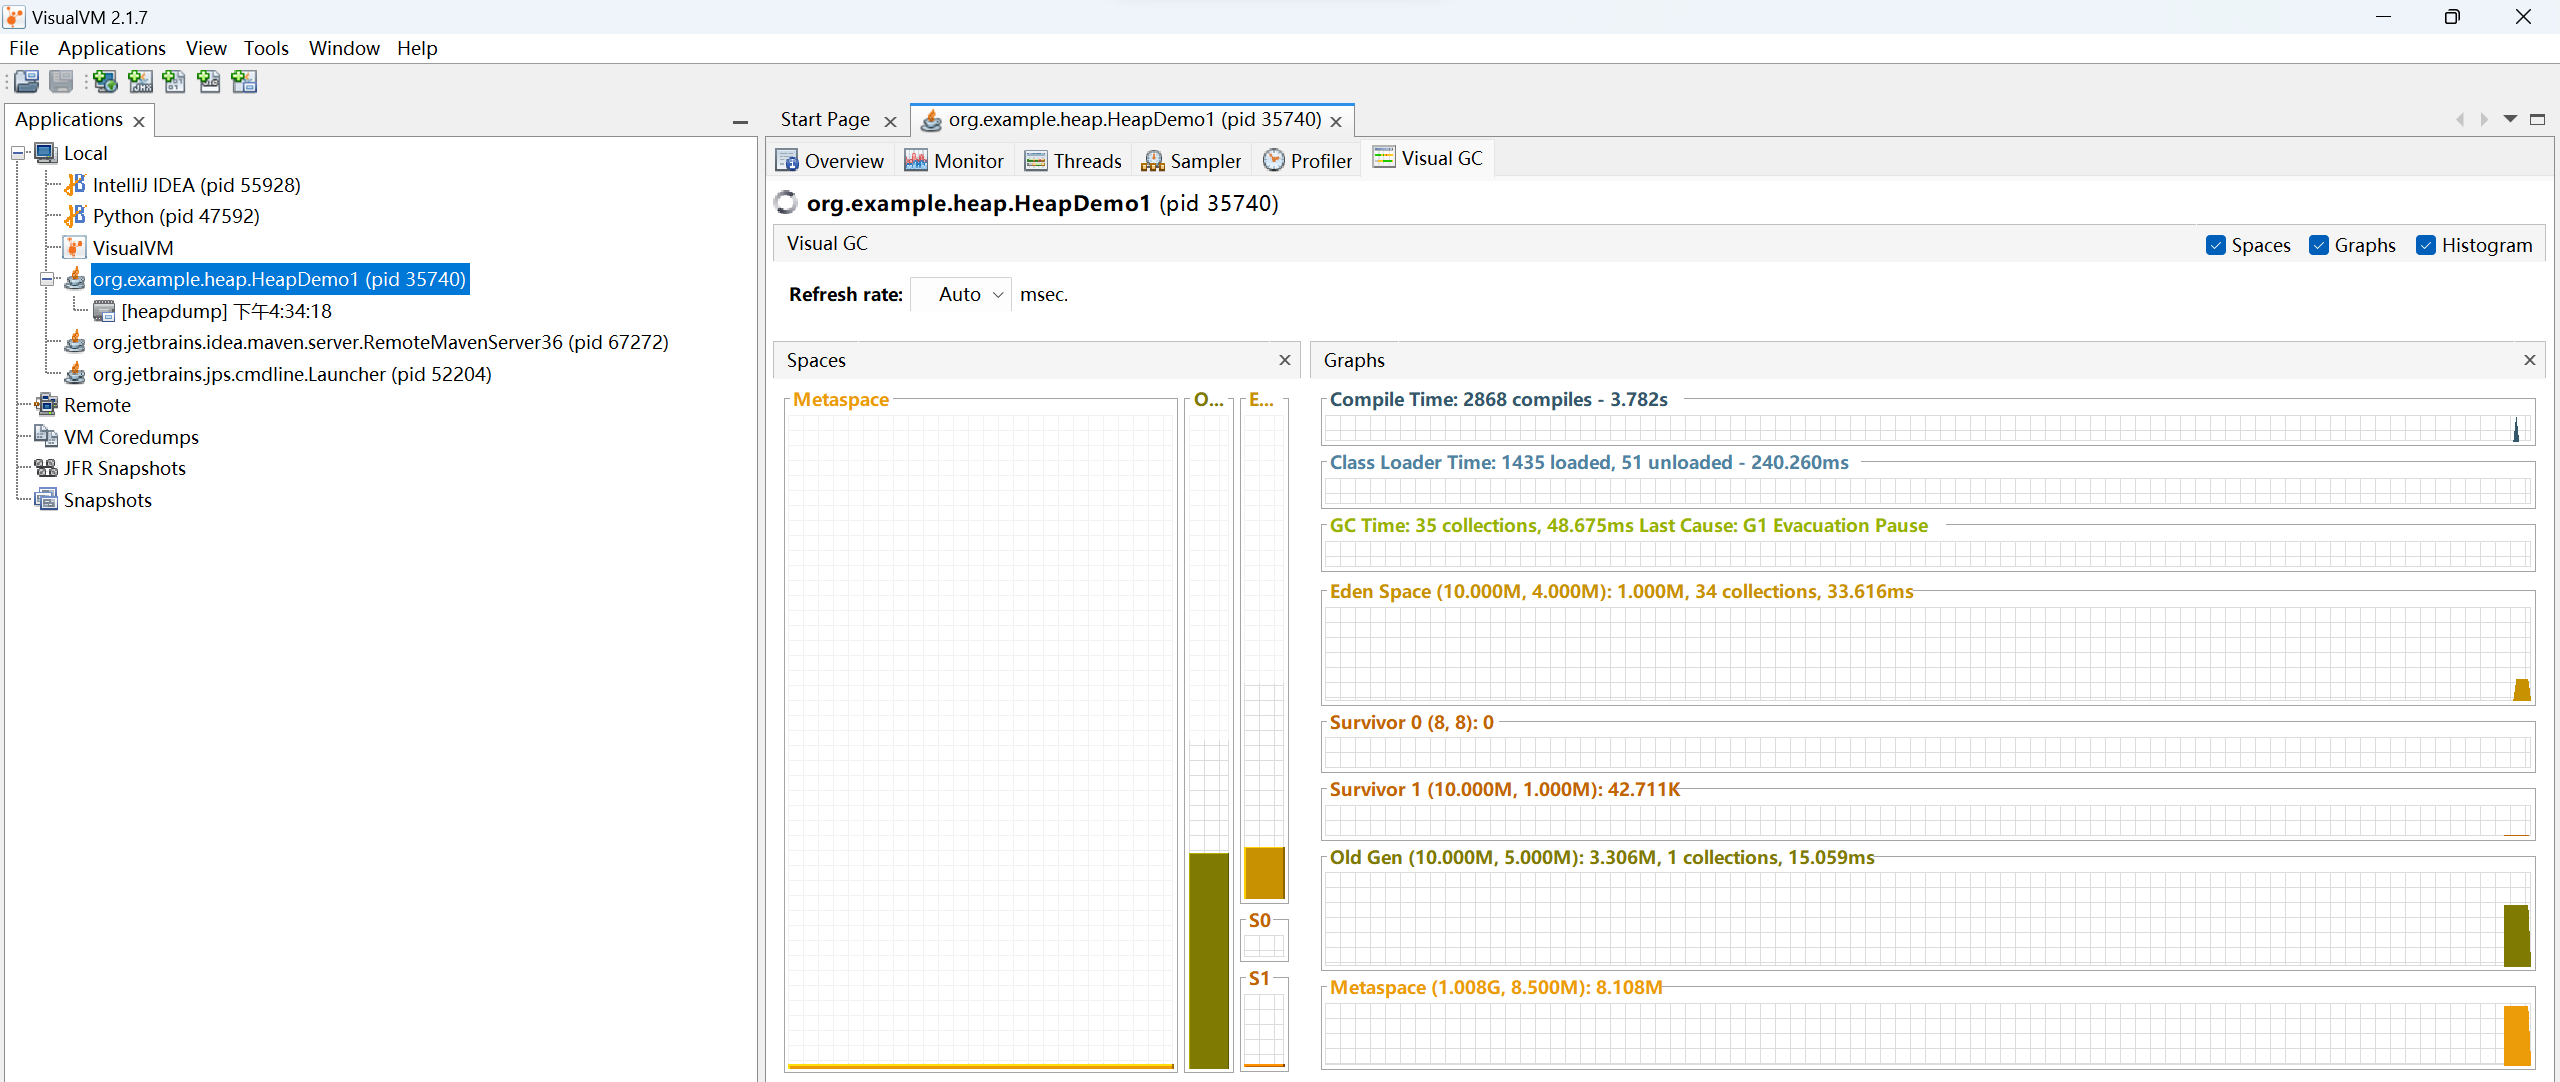This screenshot has height=1082, width=2560.
Task: Open the Start Page tab
Action: (825, 120)
